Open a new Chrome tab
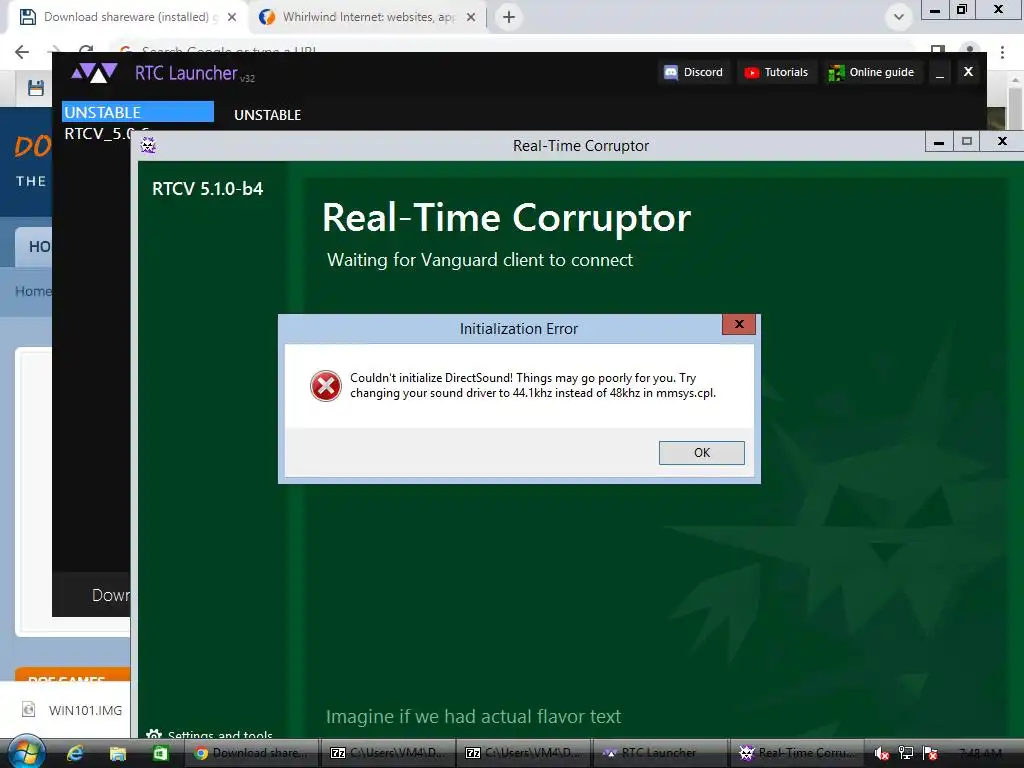 tap(509, 17)
